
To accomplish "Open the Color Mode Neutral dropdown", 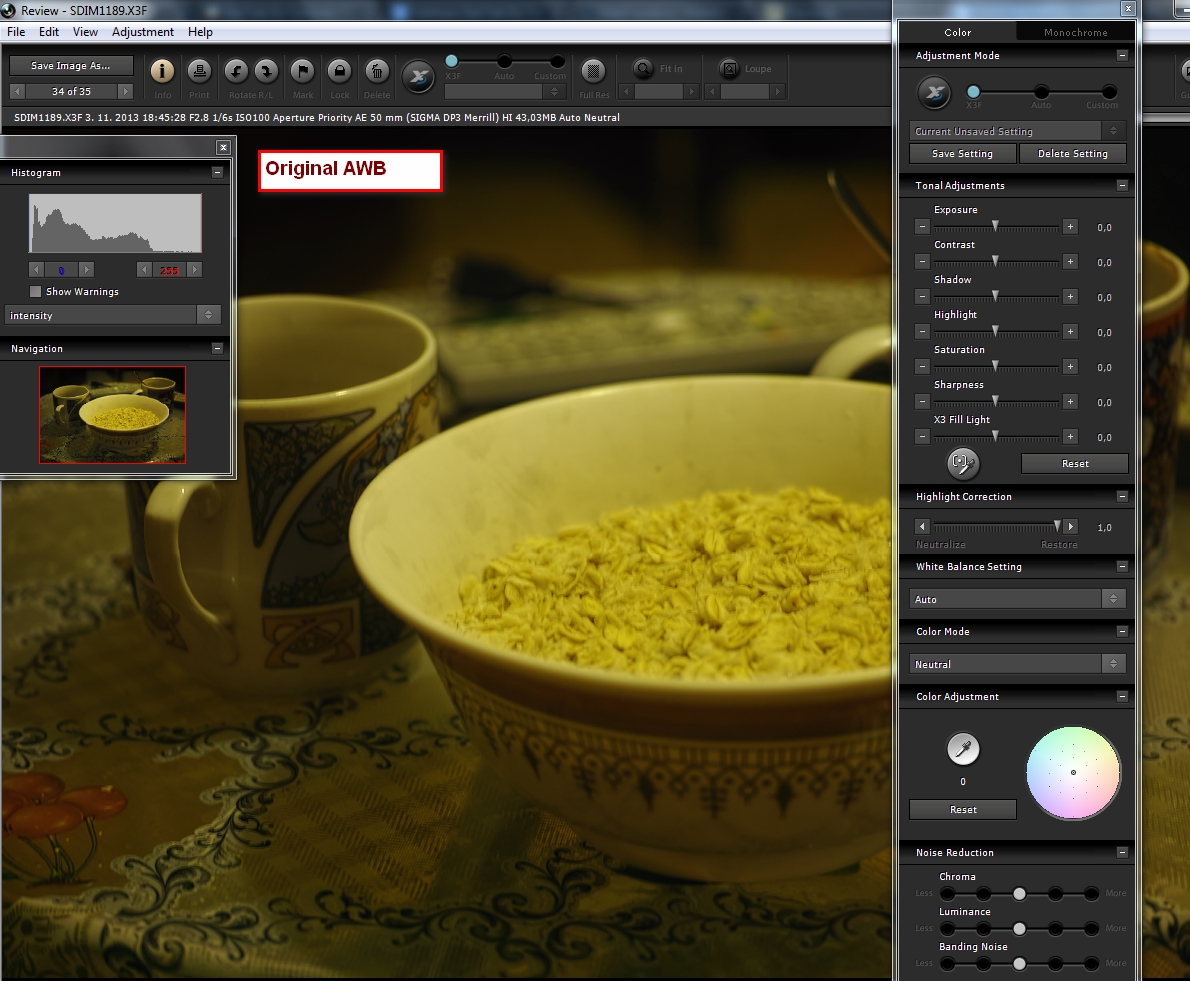I will point(1018,664).
